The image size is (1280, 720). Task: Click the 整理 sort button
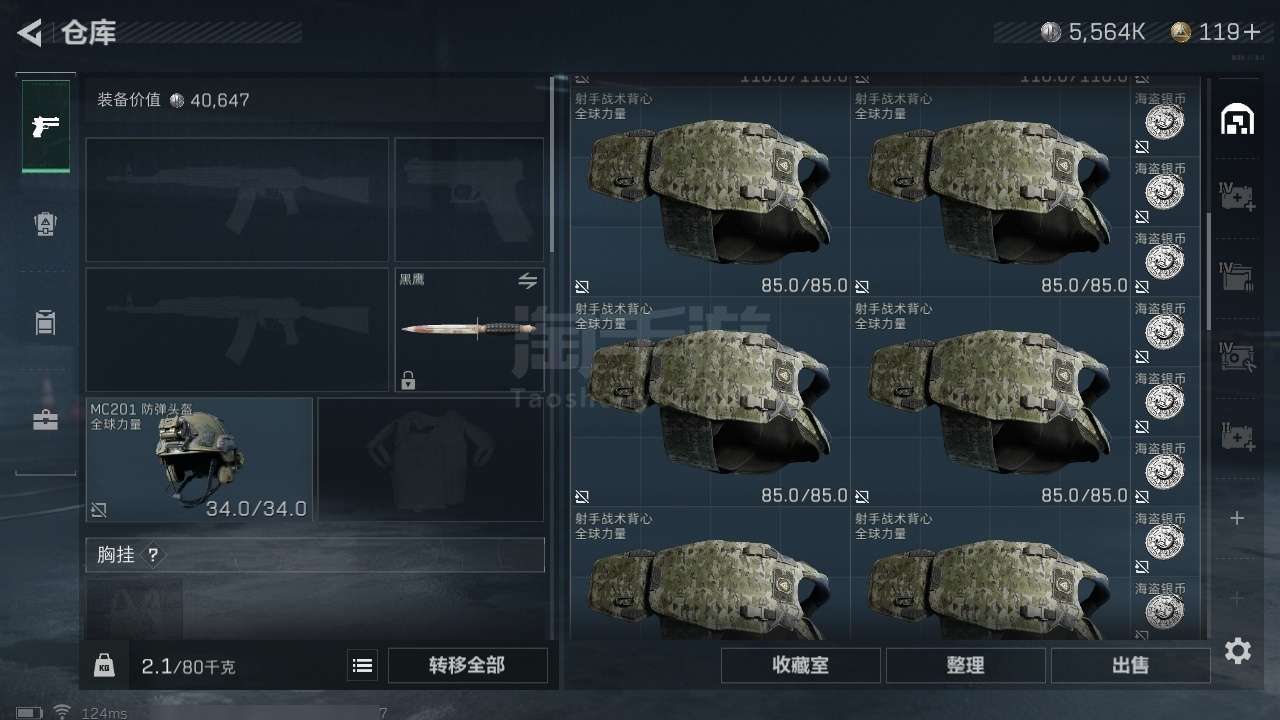point(965,665)
